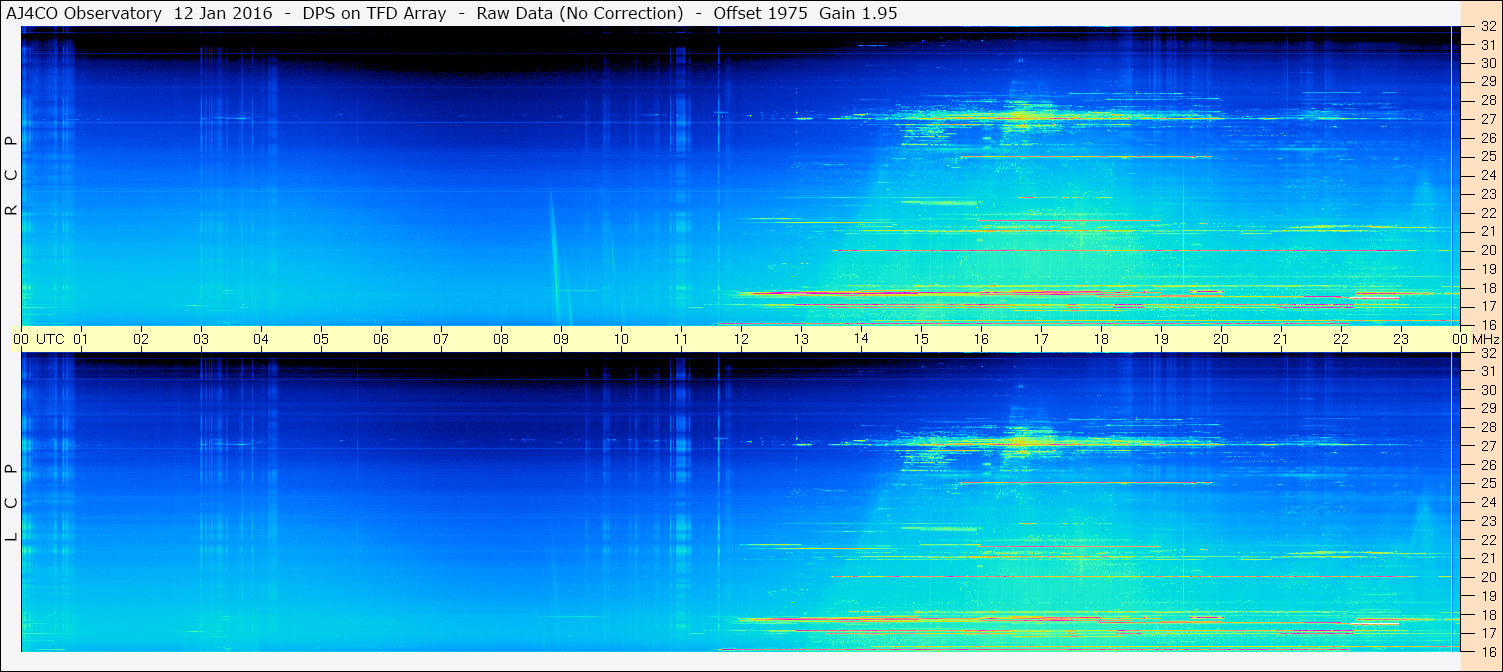Viewport: 1503px width, 672px height.
Task: Click the "Offset 1975" value in header
Action: [x=761, y=13]
